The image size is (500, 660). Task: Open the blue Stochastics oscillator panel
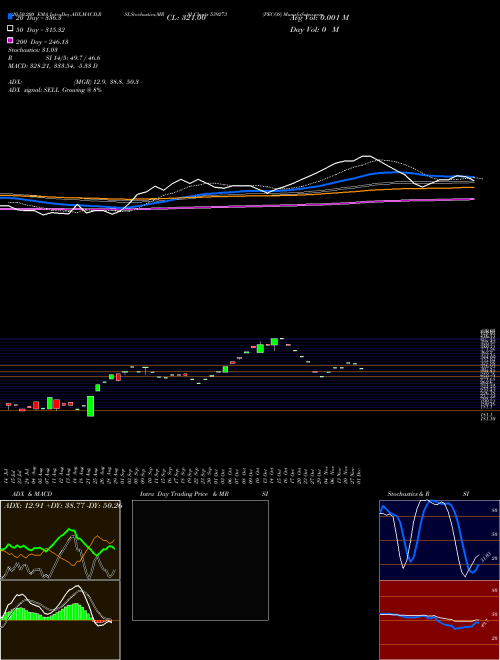tap(439, 540)
